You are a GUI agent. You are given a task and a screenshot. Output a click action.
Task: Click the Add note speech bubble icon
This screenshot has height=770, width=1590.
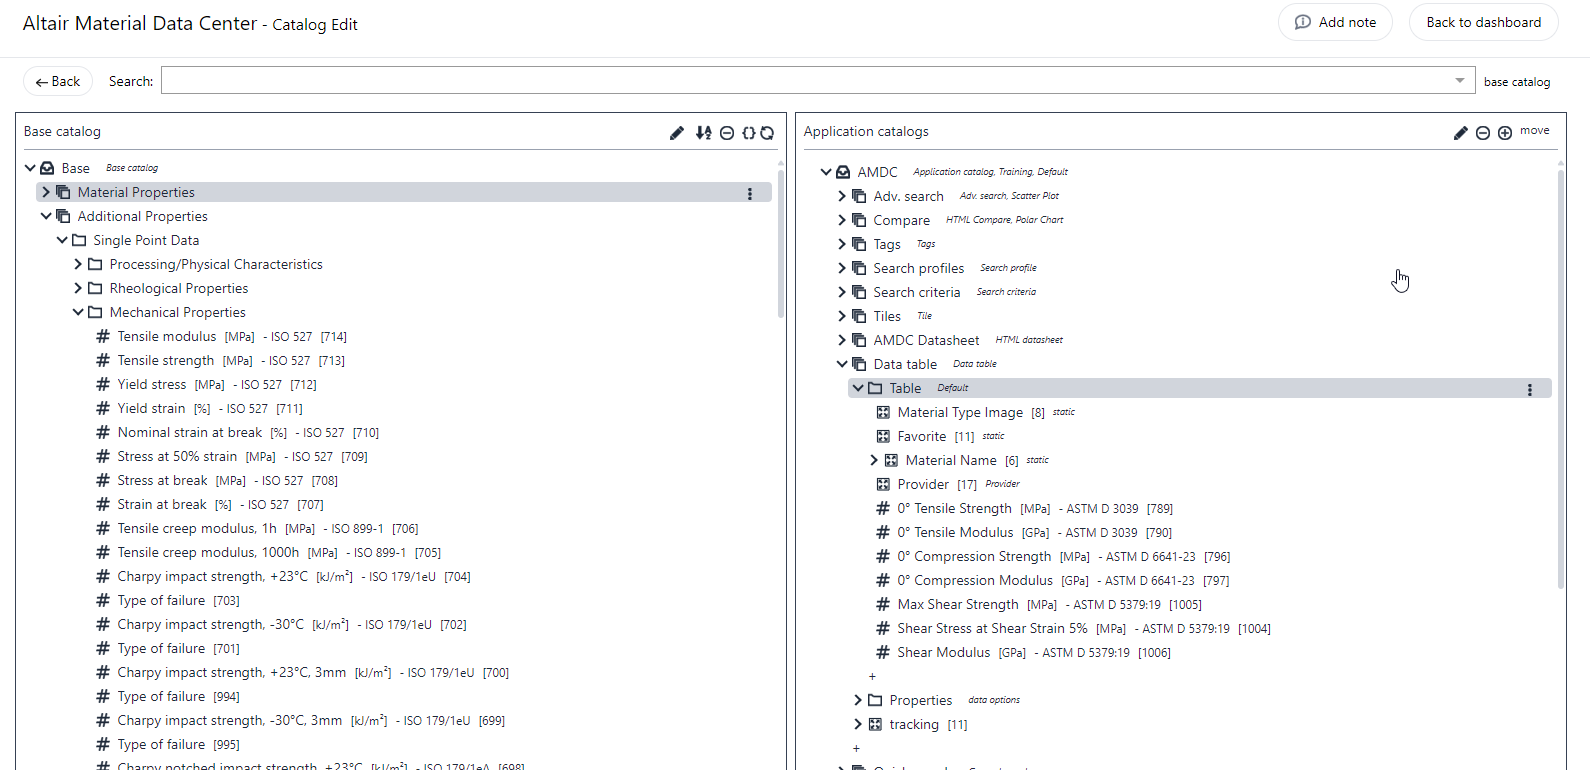[x=1303, y=22]
